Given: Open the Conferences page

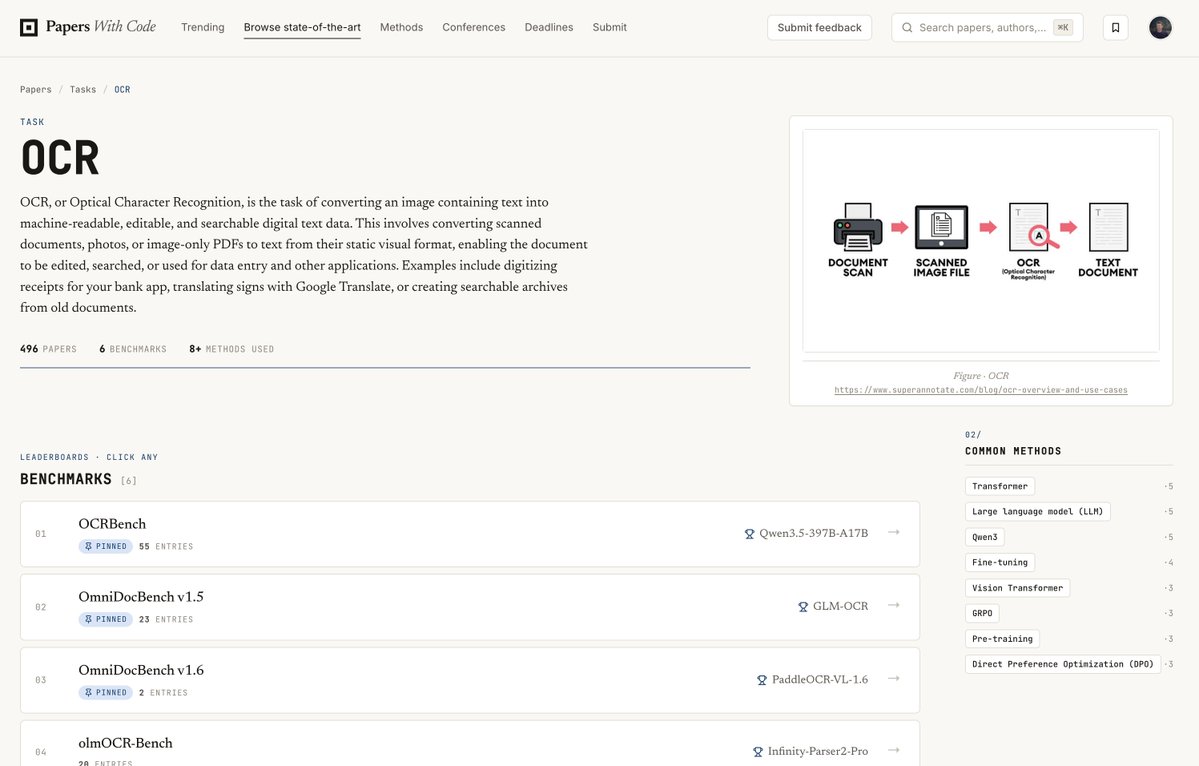Looking at the screenshot, I should (473, 28).
